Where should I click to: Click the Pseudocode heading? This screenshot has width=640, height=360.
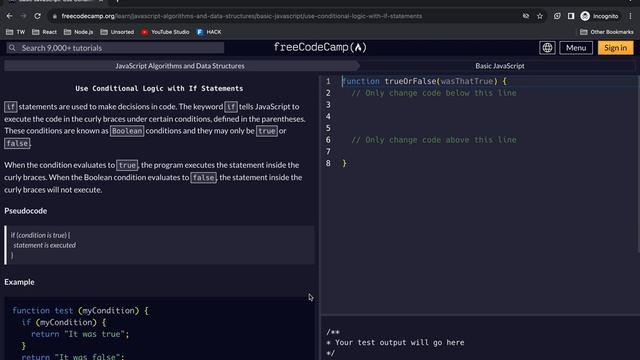[x=26, y=211]
